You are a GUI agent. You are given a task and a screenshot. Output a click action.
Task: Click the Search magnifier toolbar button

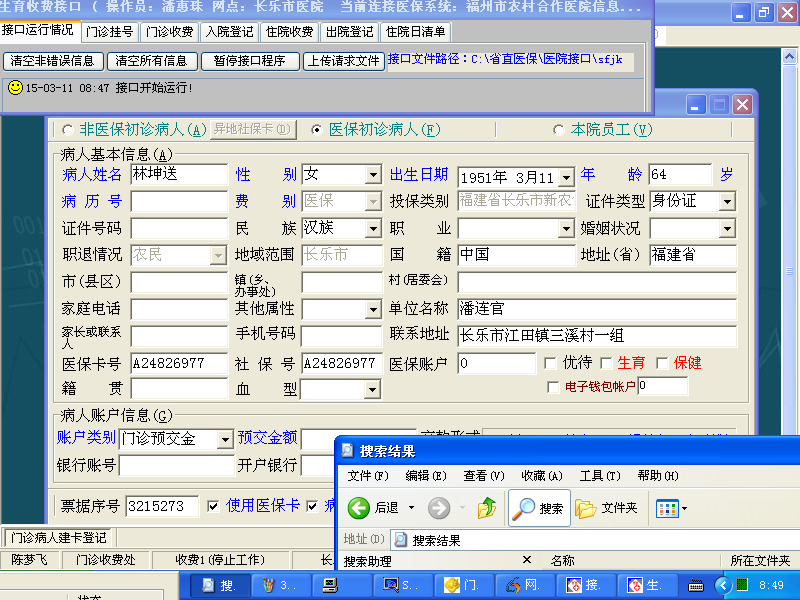coord(540,508)
